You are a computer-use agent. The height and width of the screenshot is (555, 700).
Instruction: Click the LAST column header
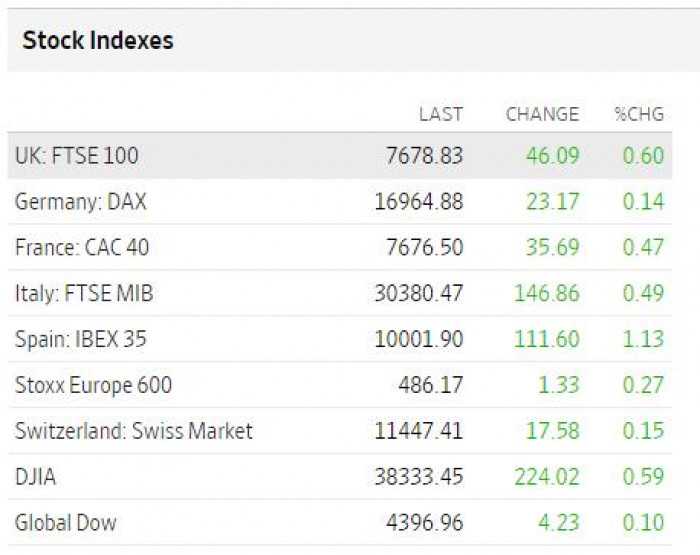441,114
